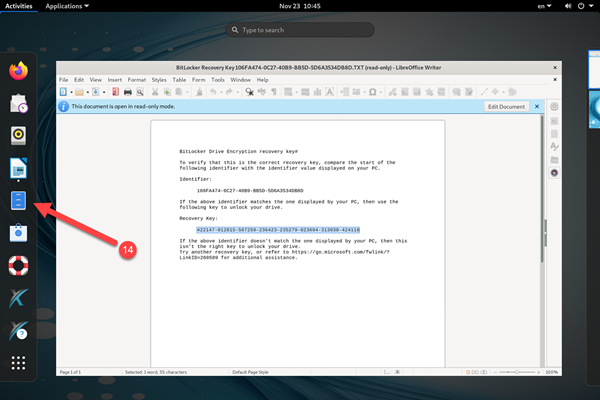Click the Insert Field icon
The height and width of the screenshot is (400, 600).
pyautogui.click(x=356, y=92)
